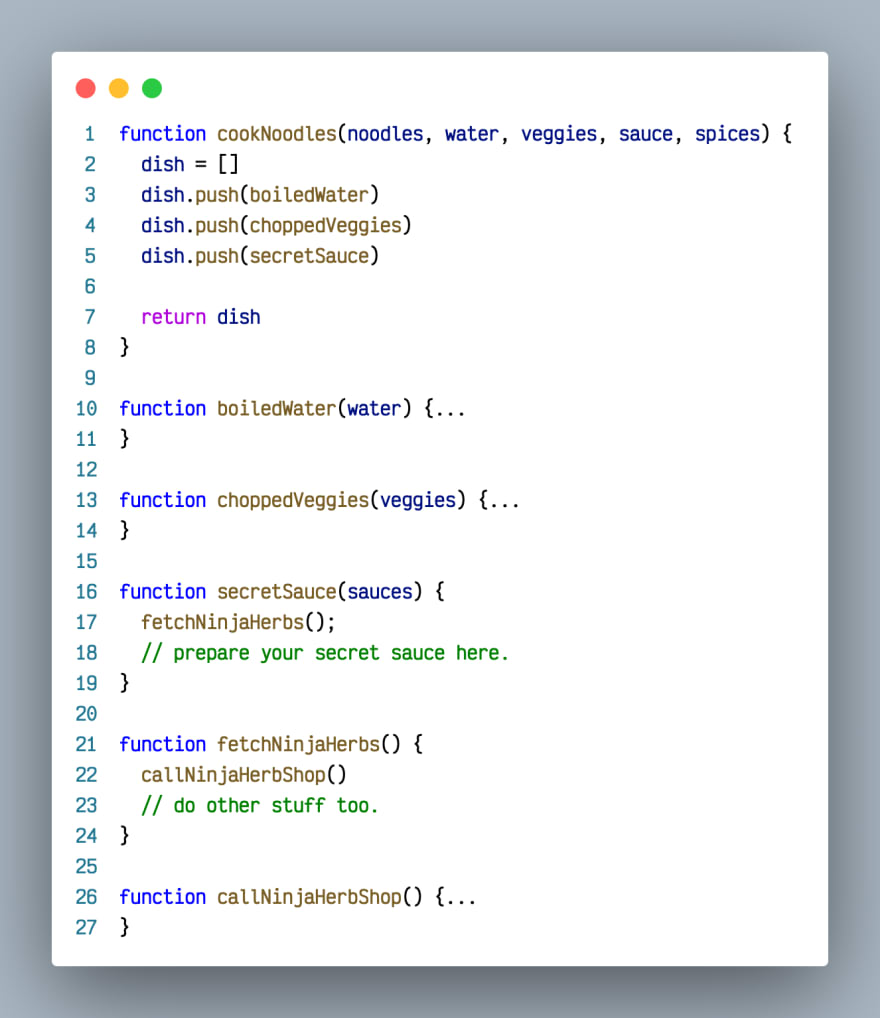Image resolution: width=880 pixels, height=1018 pixels.
Task: Click the red close window dot
Action: pos(86,88)
